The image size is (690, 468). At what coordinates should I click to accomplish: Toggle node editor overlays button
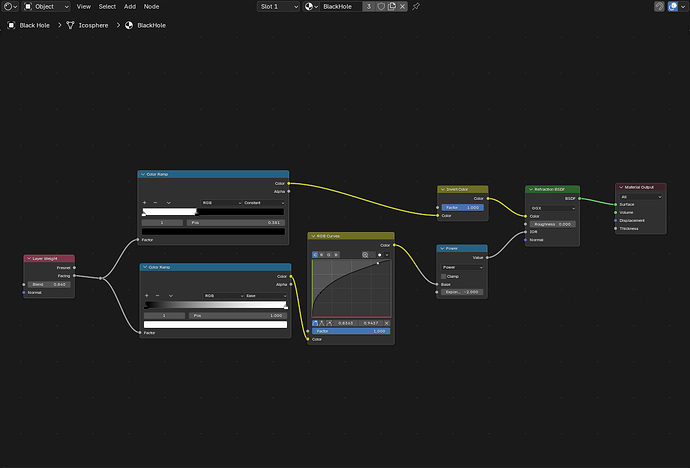point(672,7)
